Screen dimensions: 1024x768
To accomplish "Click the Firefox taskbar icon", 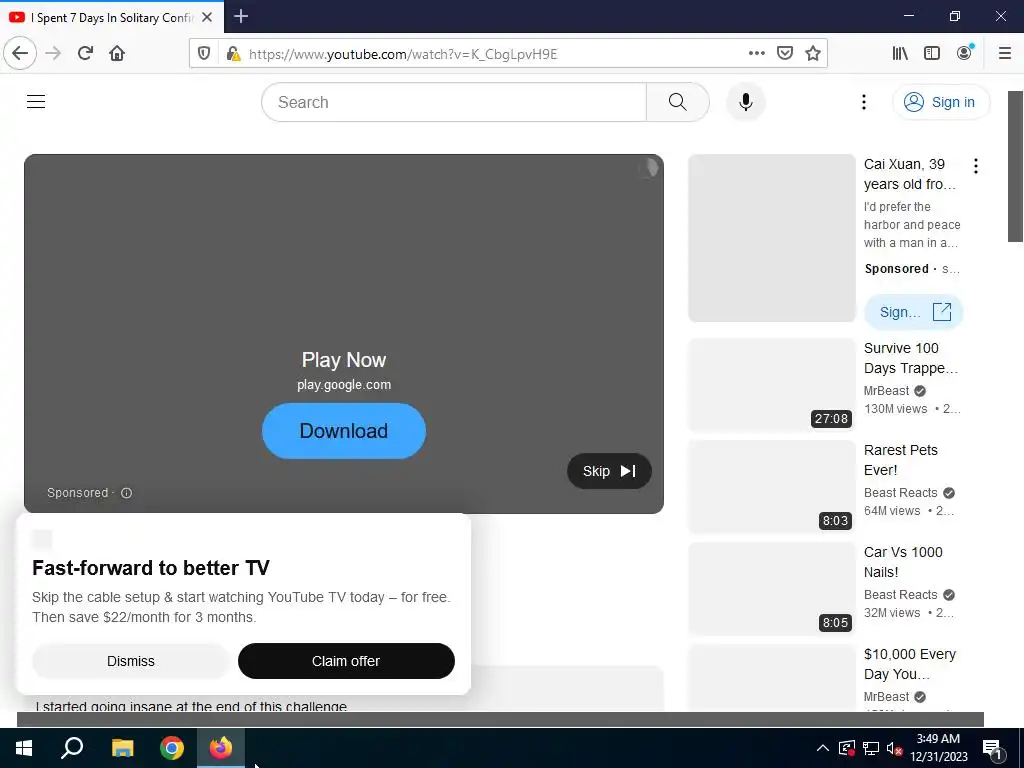I will tap(221, 748).
